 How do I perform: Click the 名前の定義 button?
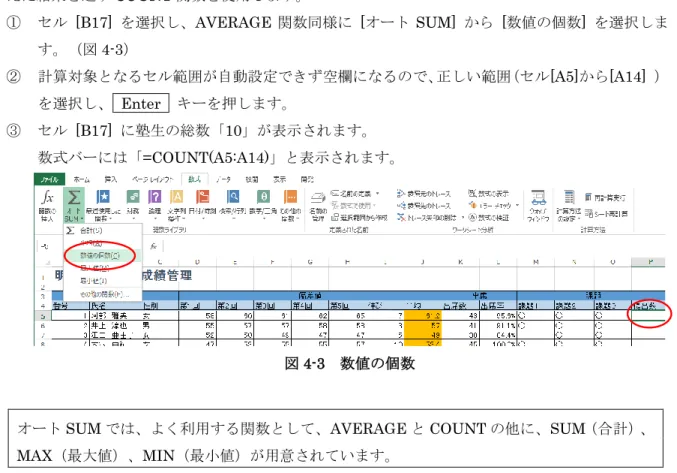point(351,193)
